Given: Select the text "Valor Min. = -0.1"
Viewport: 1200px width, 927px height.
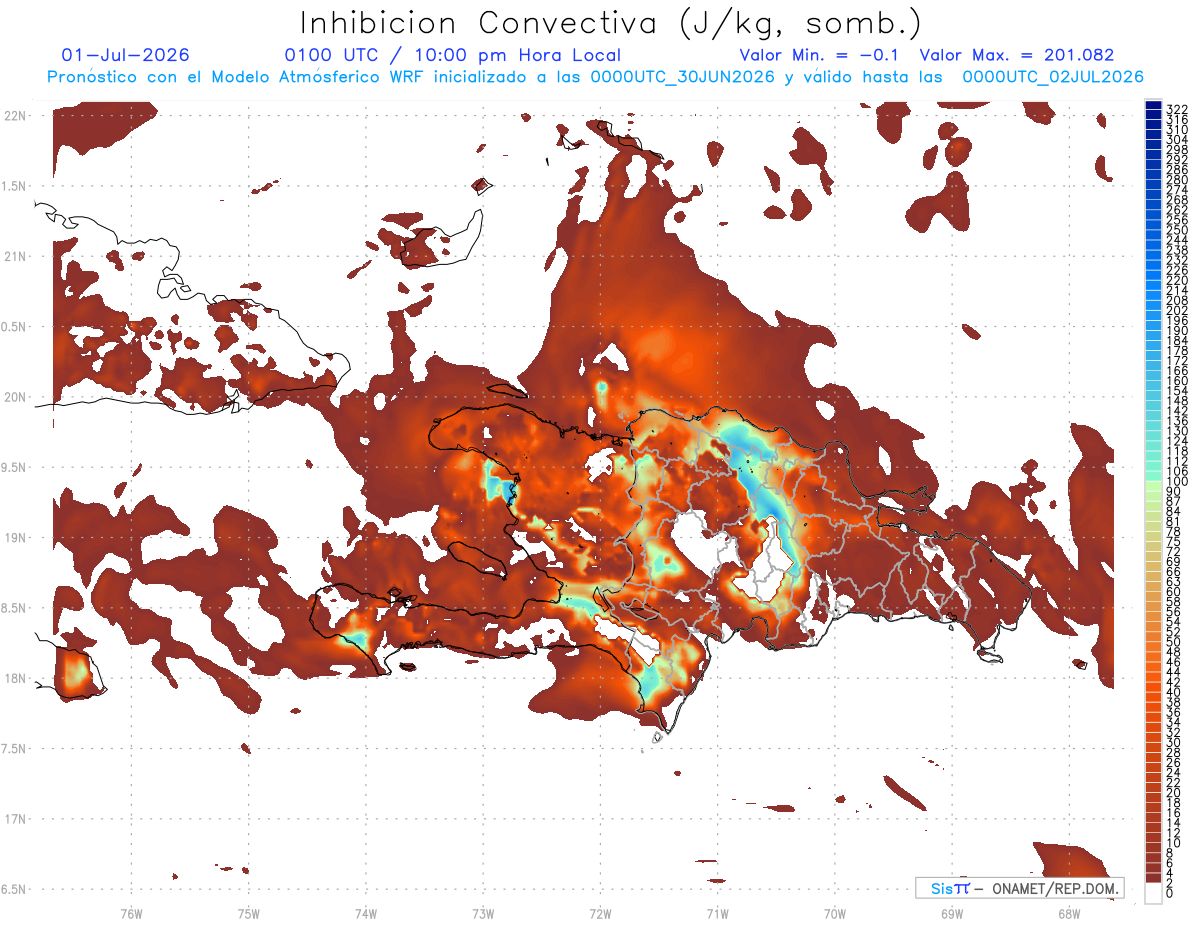Looking at the screenshot, I should tap(821, 56).
